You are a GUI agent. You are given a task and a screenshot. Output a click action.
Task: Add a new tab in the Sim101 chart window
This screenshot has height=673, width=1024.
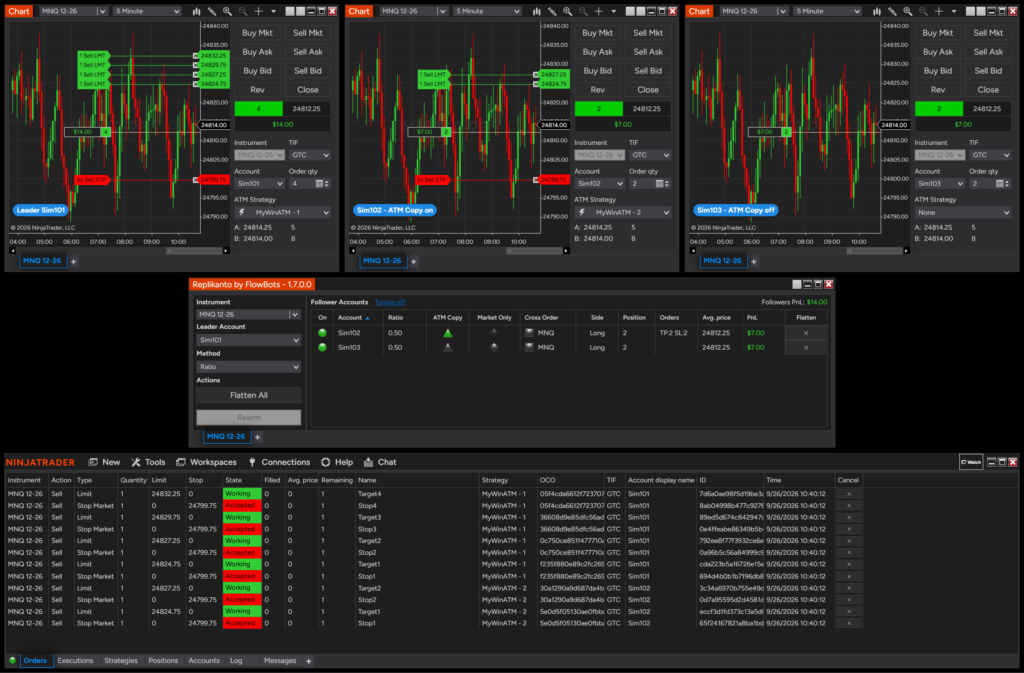coord(74,261)
